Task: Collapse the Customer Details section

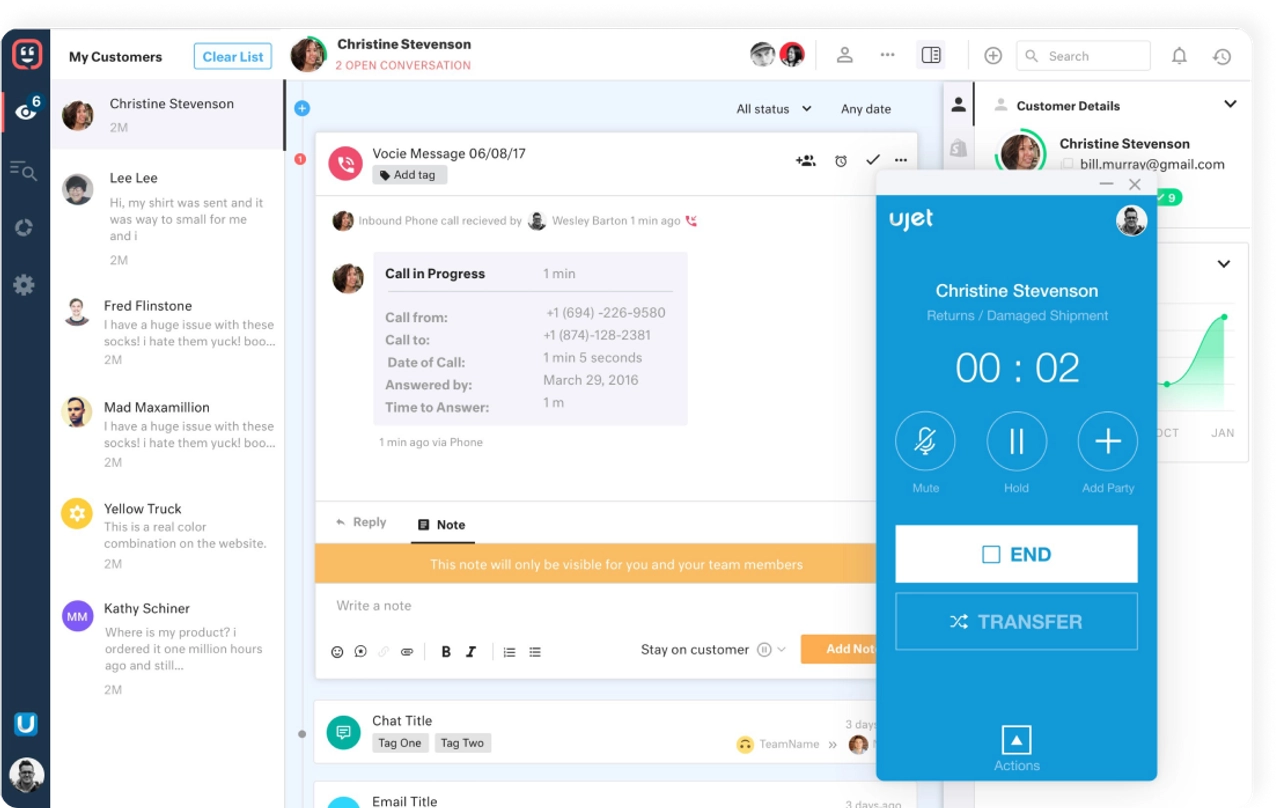Action: click(1230, 104)
